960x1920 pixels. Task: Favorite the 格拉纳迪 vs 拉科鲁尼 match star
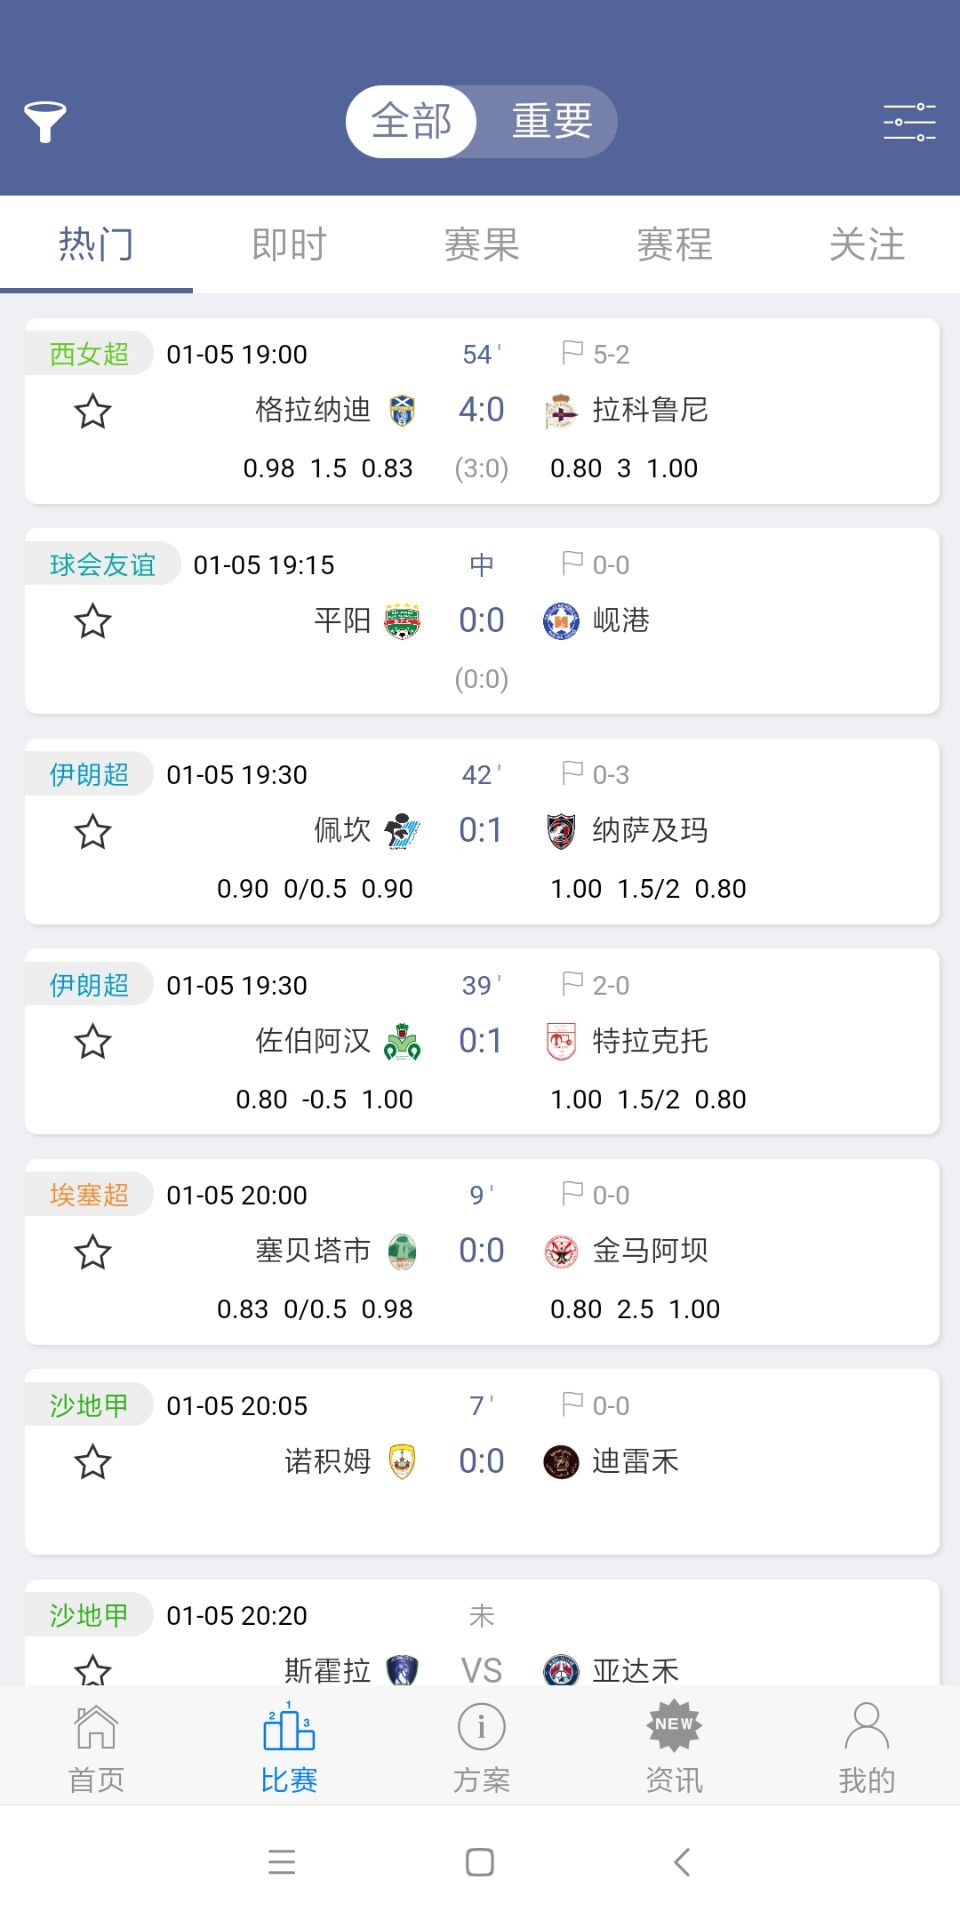(93, 411)
